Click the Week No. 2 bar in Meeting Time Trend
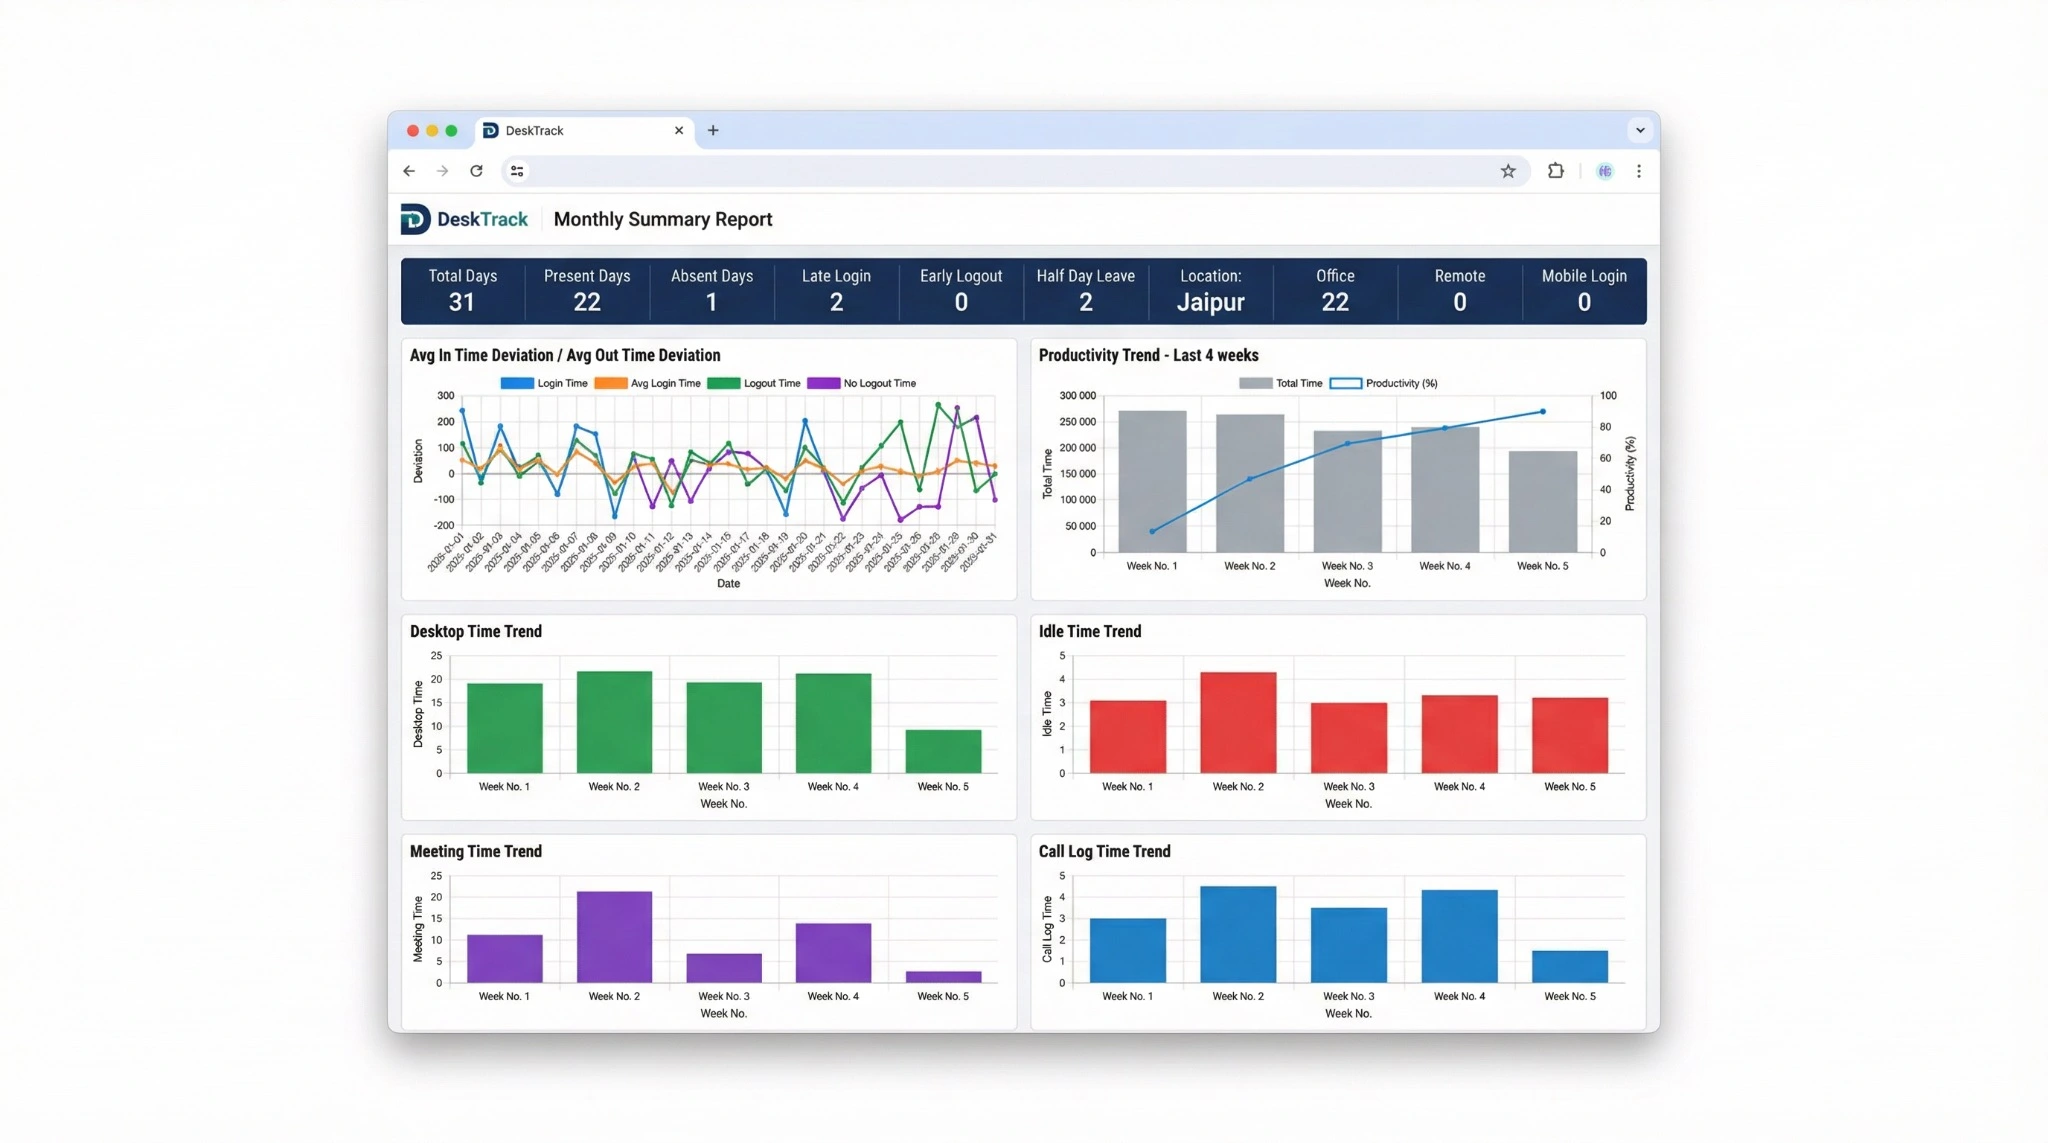Screen dimensions: 2048x1143 (x=613, y=935)
